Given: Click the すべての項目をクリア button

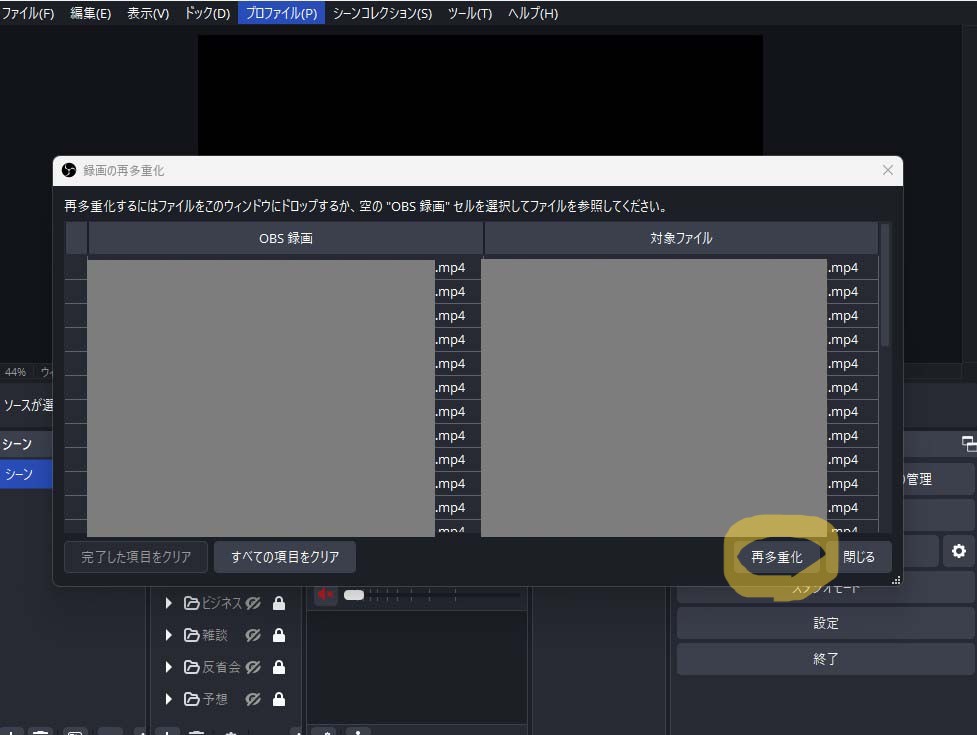Looking at the screenshot, I should [x=285, y=557].
